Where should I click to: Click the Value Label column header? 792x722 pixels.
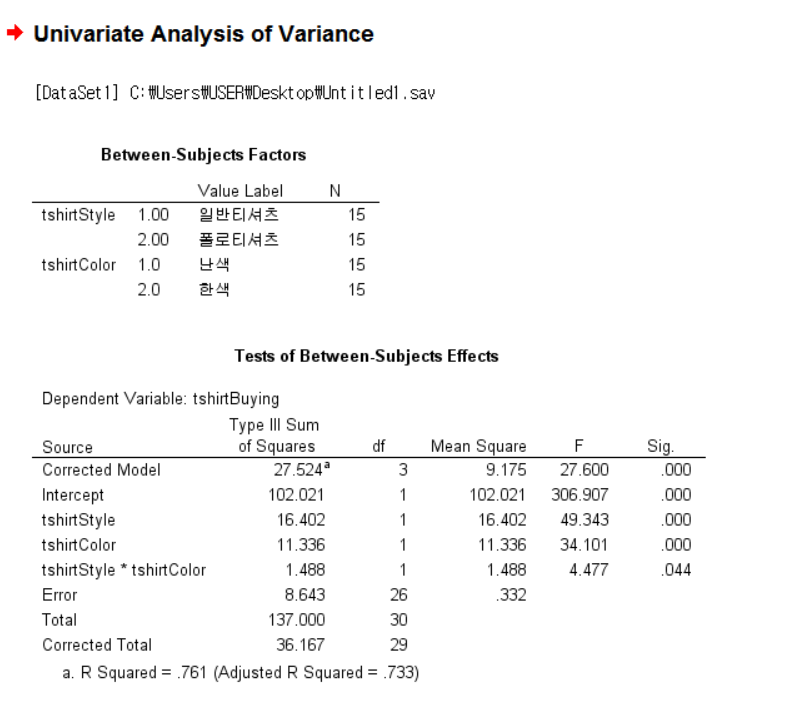[x=240, y=191]
